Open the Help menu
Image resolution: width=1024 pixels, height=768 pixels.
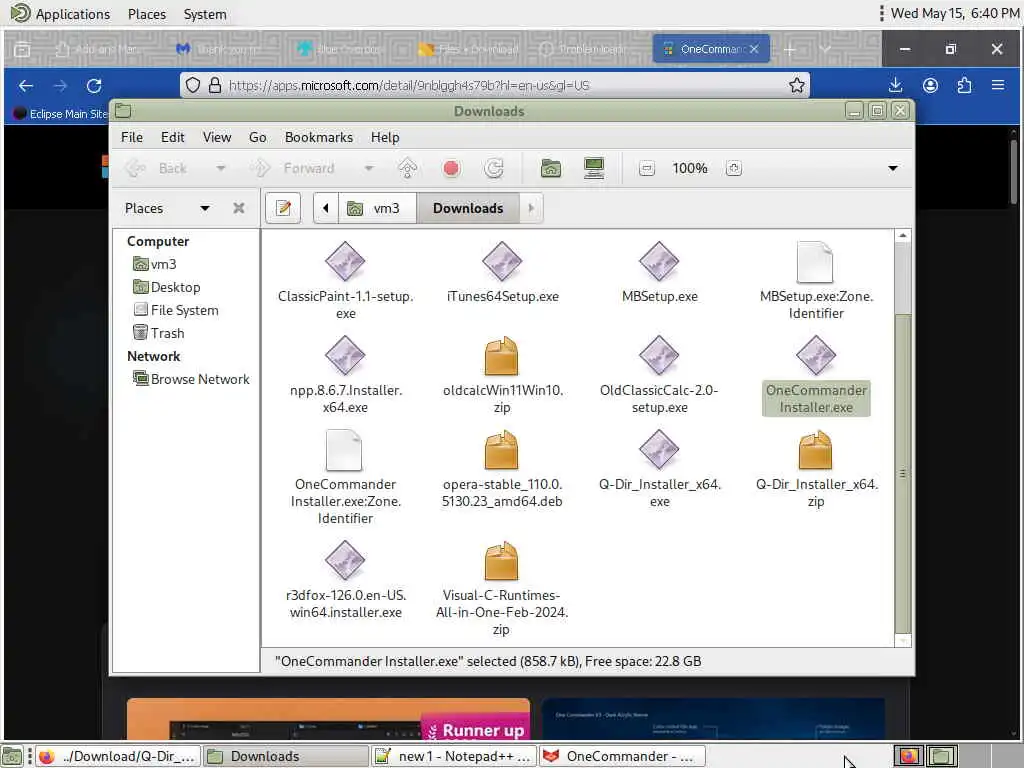(385, 137)
